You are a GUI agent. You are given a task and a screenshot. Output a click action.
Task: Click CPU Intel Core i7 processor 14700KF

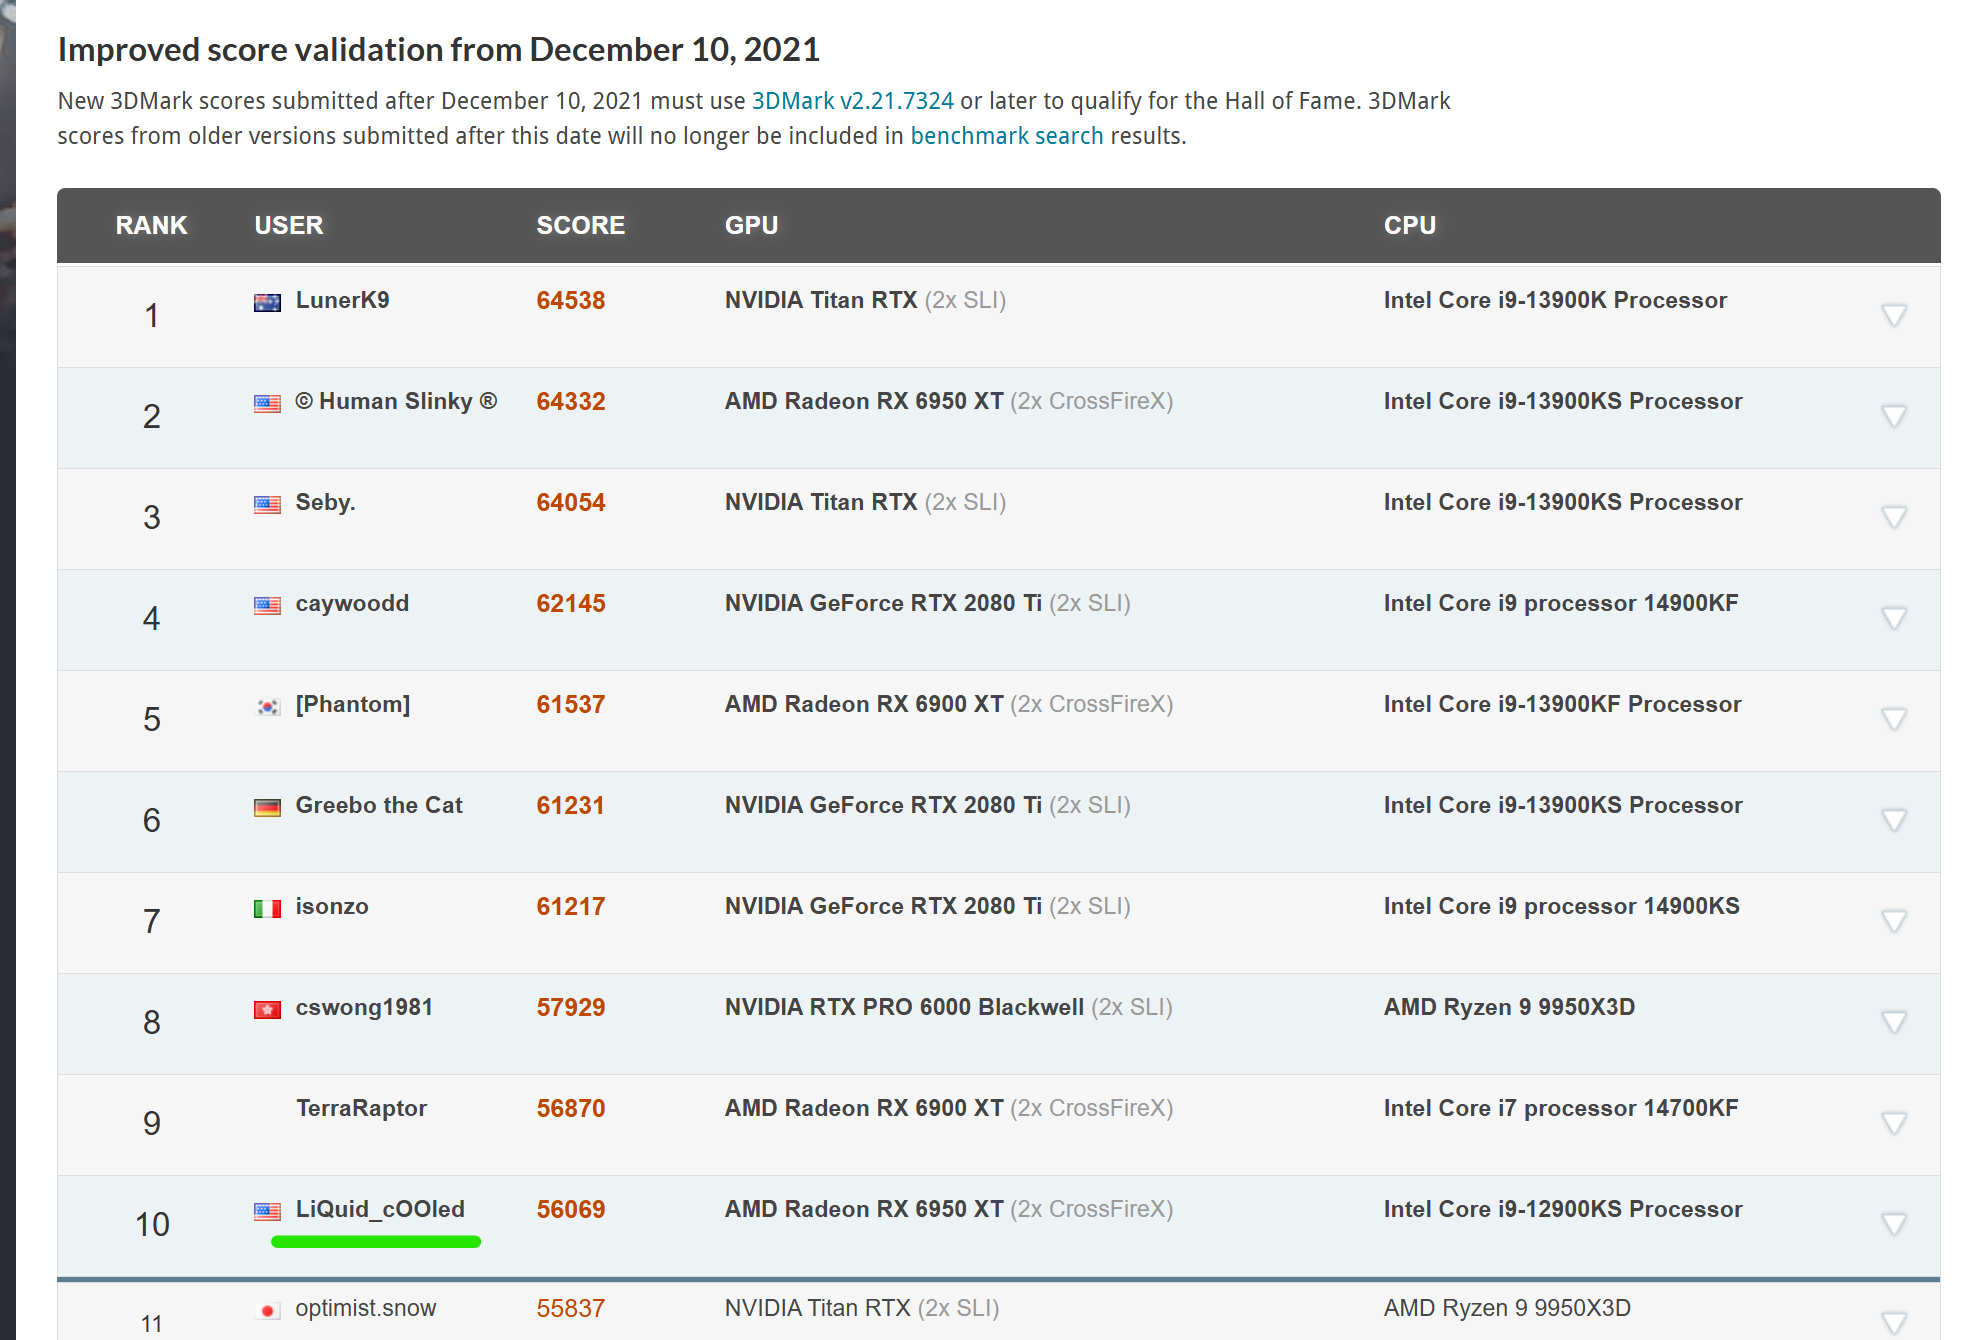coord(1561,1108)
